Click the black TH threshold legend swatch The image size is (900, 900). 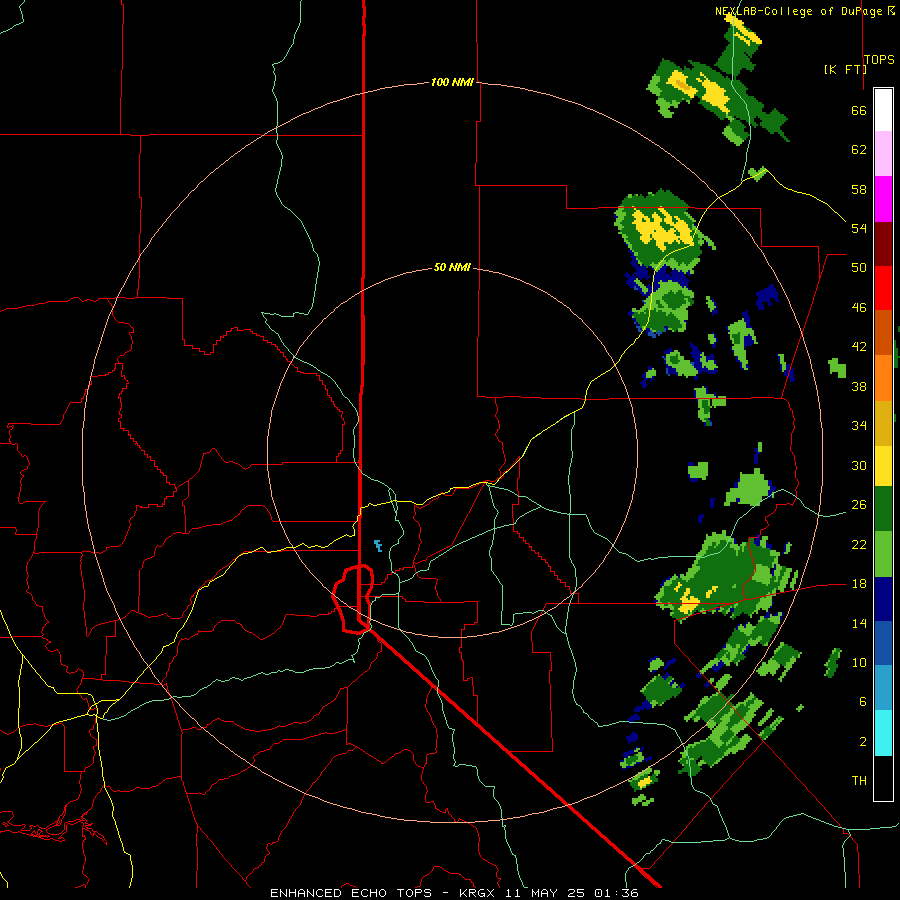click(883, 778)
